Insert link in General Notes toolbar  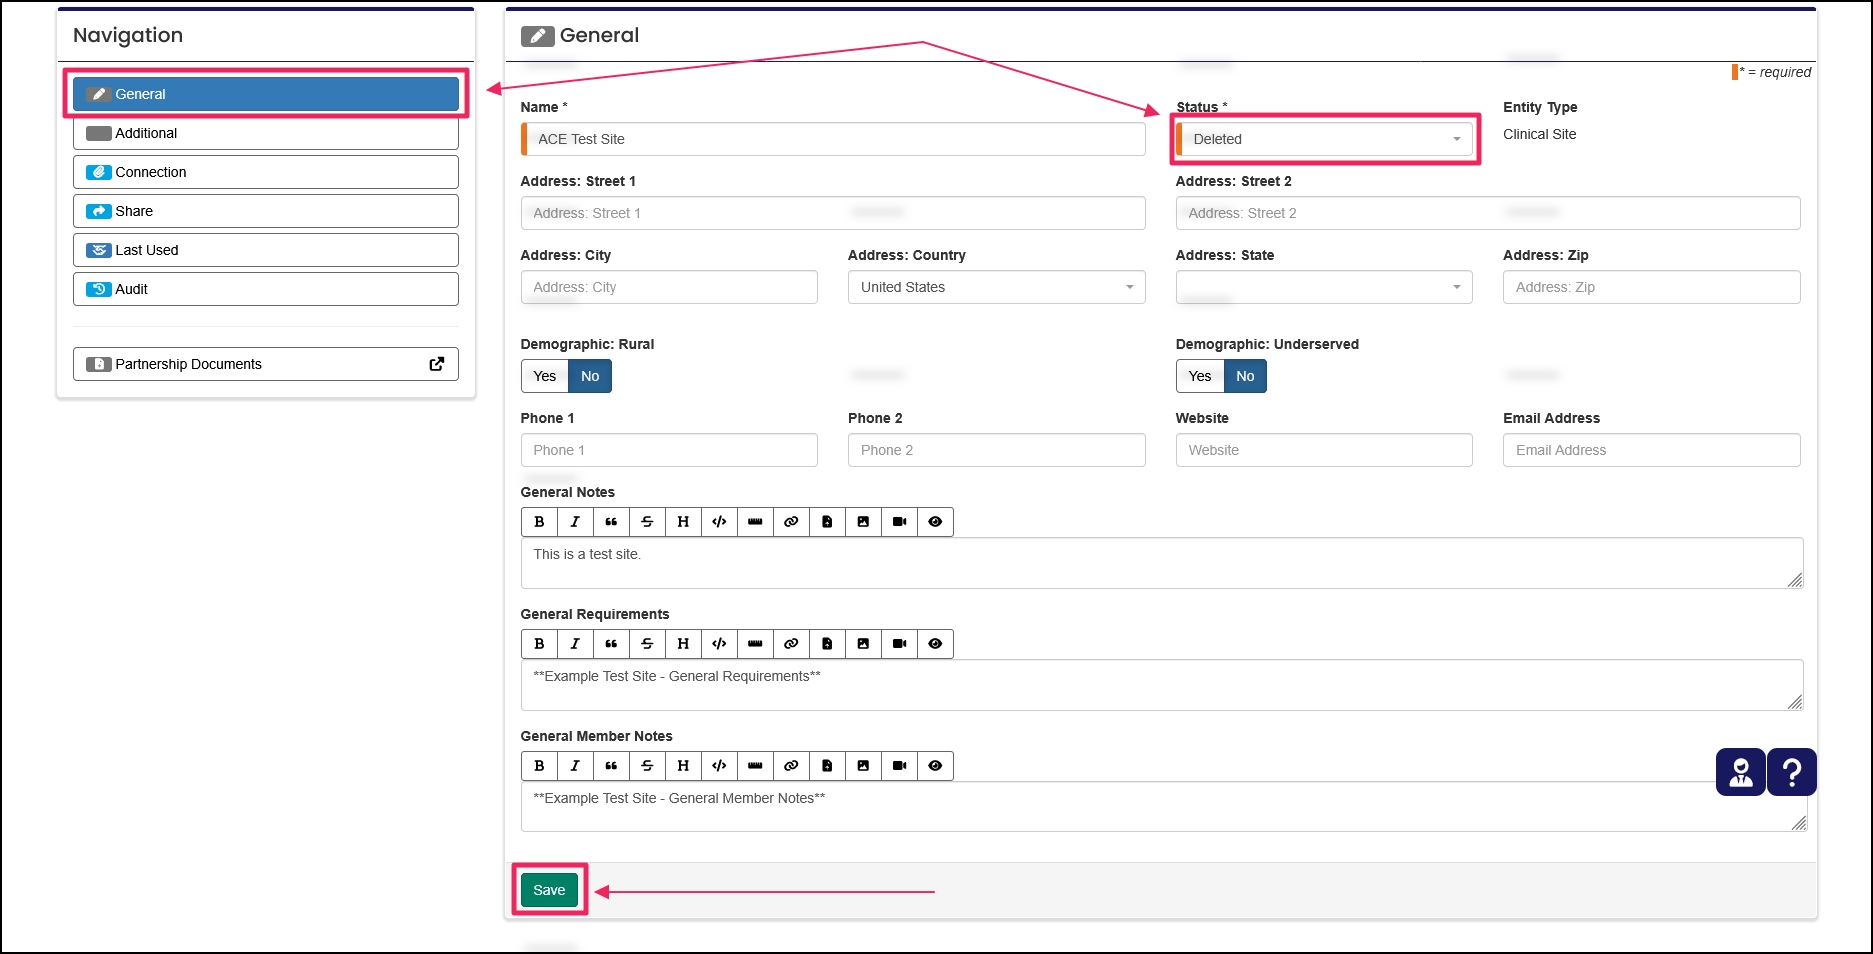[x=791, y=522]
